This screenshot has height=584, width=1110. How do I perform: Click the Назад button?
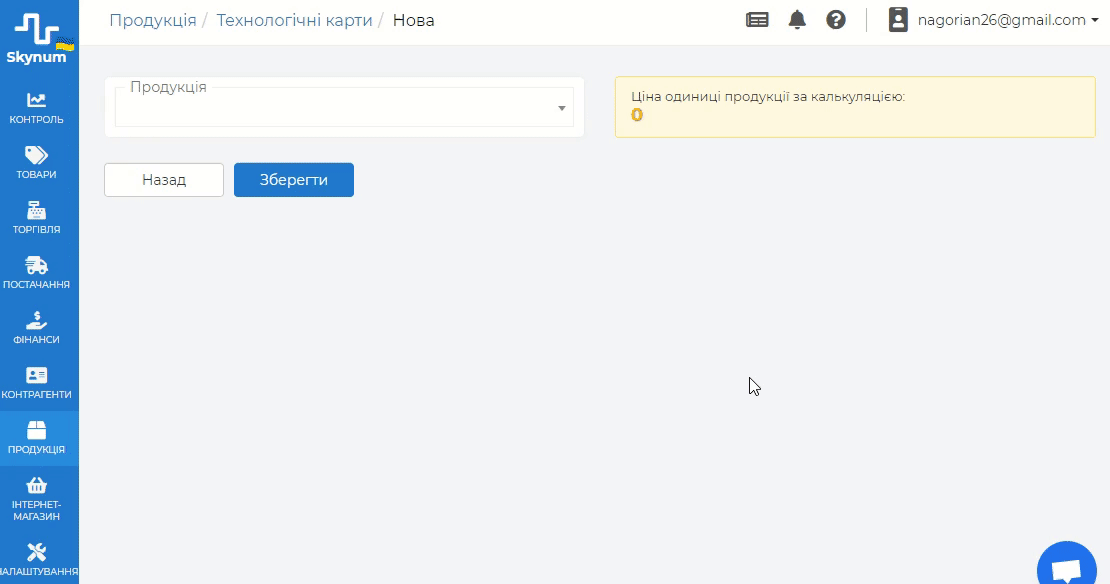click(x=164, y=180)
